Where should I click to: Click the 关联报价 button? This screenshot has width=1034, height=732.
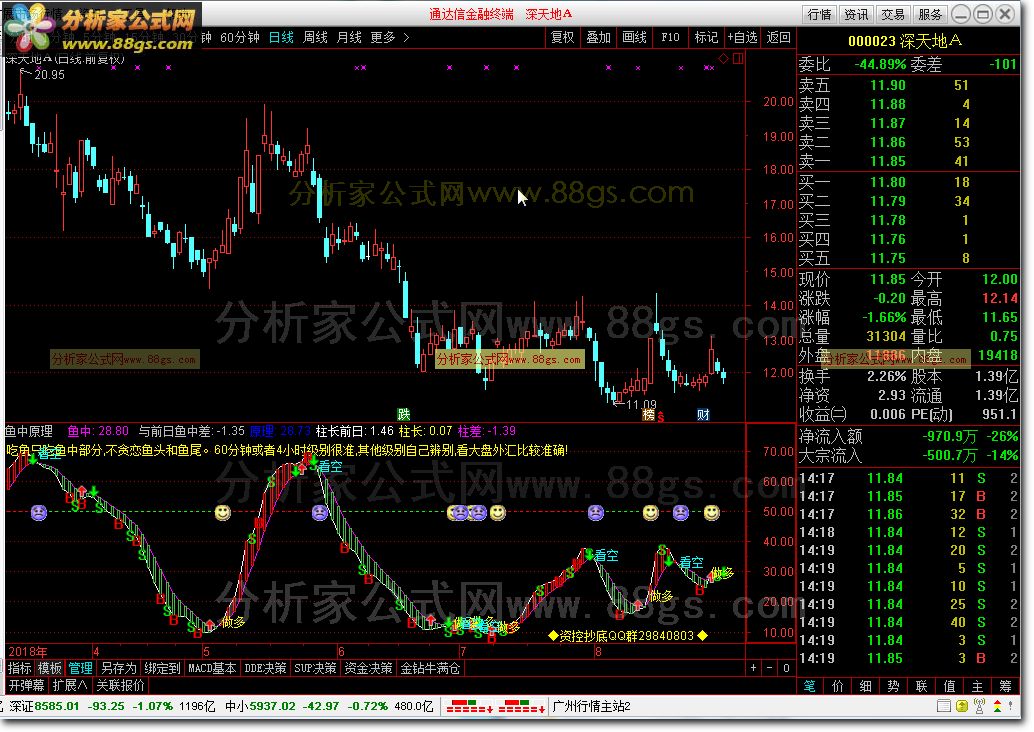(120, 685)
